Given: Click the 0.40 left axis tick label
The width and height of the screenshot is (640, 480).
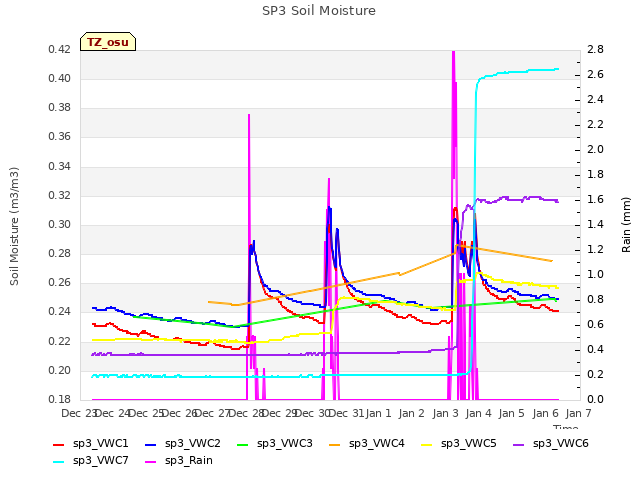Looking at the screenshot, I should coord(60,78).
